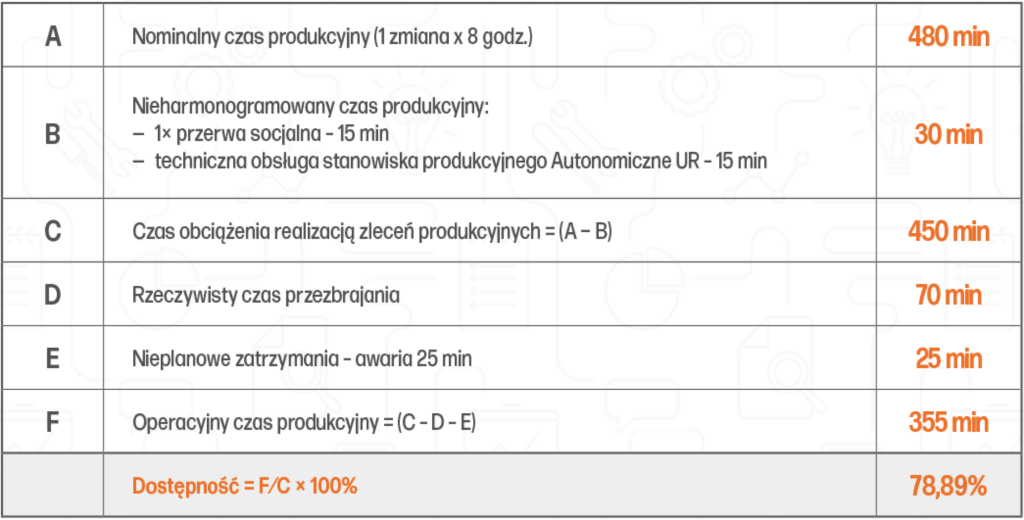Image resolution: width=1024 pixels, height=520 pixels.
Task: Click the row letter F cell
Action: 53,421
